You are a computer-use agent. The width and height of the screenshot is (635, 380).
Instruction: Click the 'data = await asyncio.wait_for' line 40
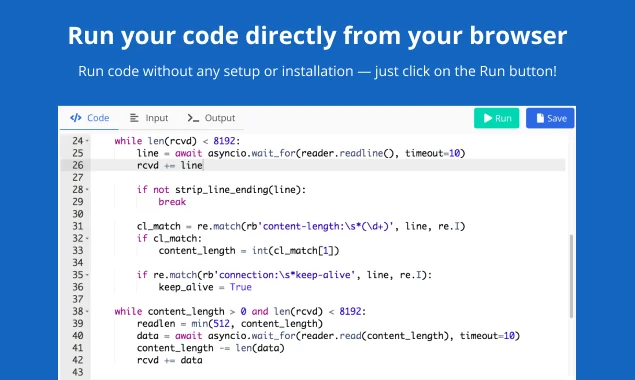328,335
